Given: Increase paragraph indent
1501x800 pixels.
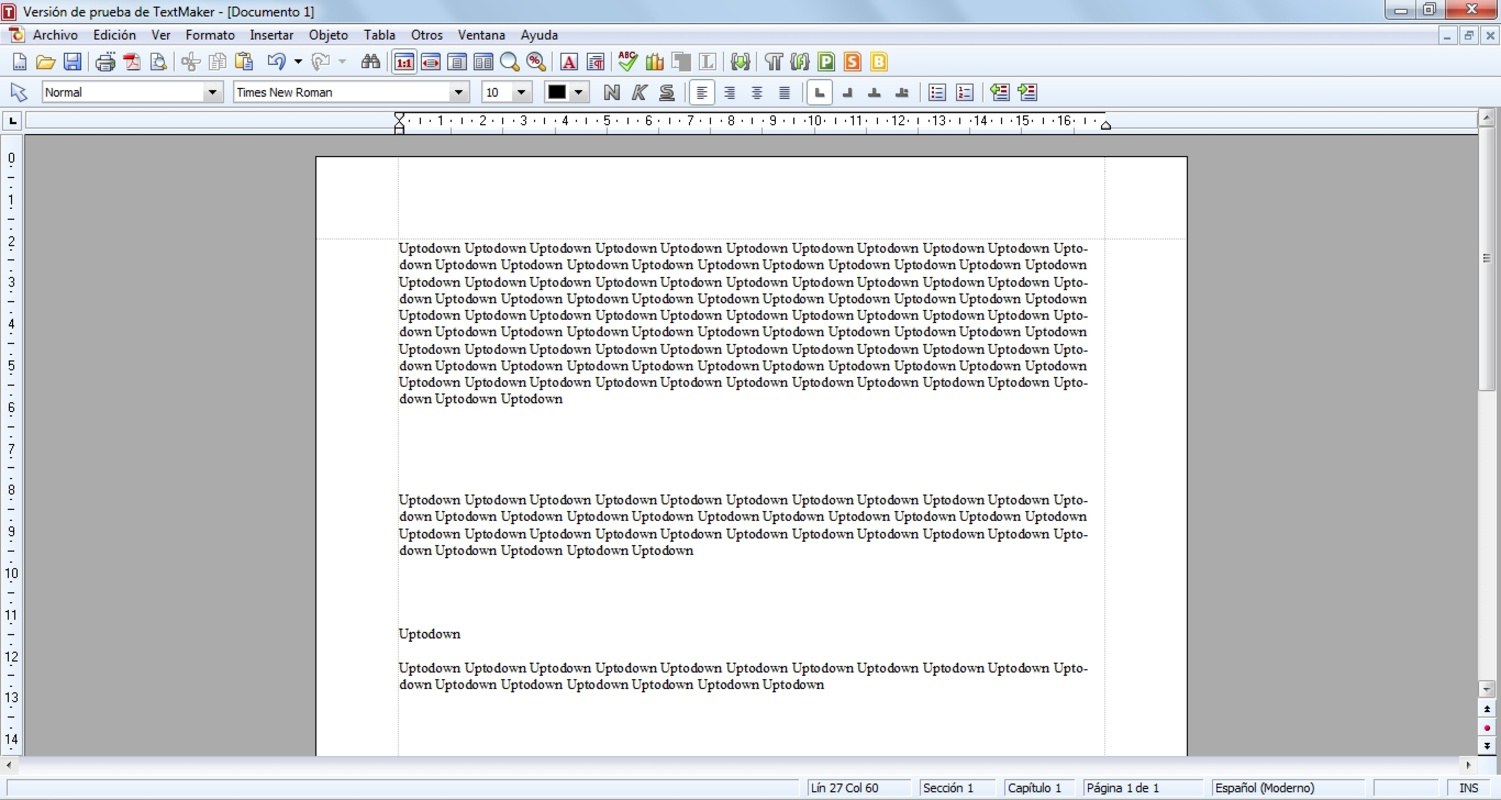Looking at the screenshot, I should [1027, 92].
